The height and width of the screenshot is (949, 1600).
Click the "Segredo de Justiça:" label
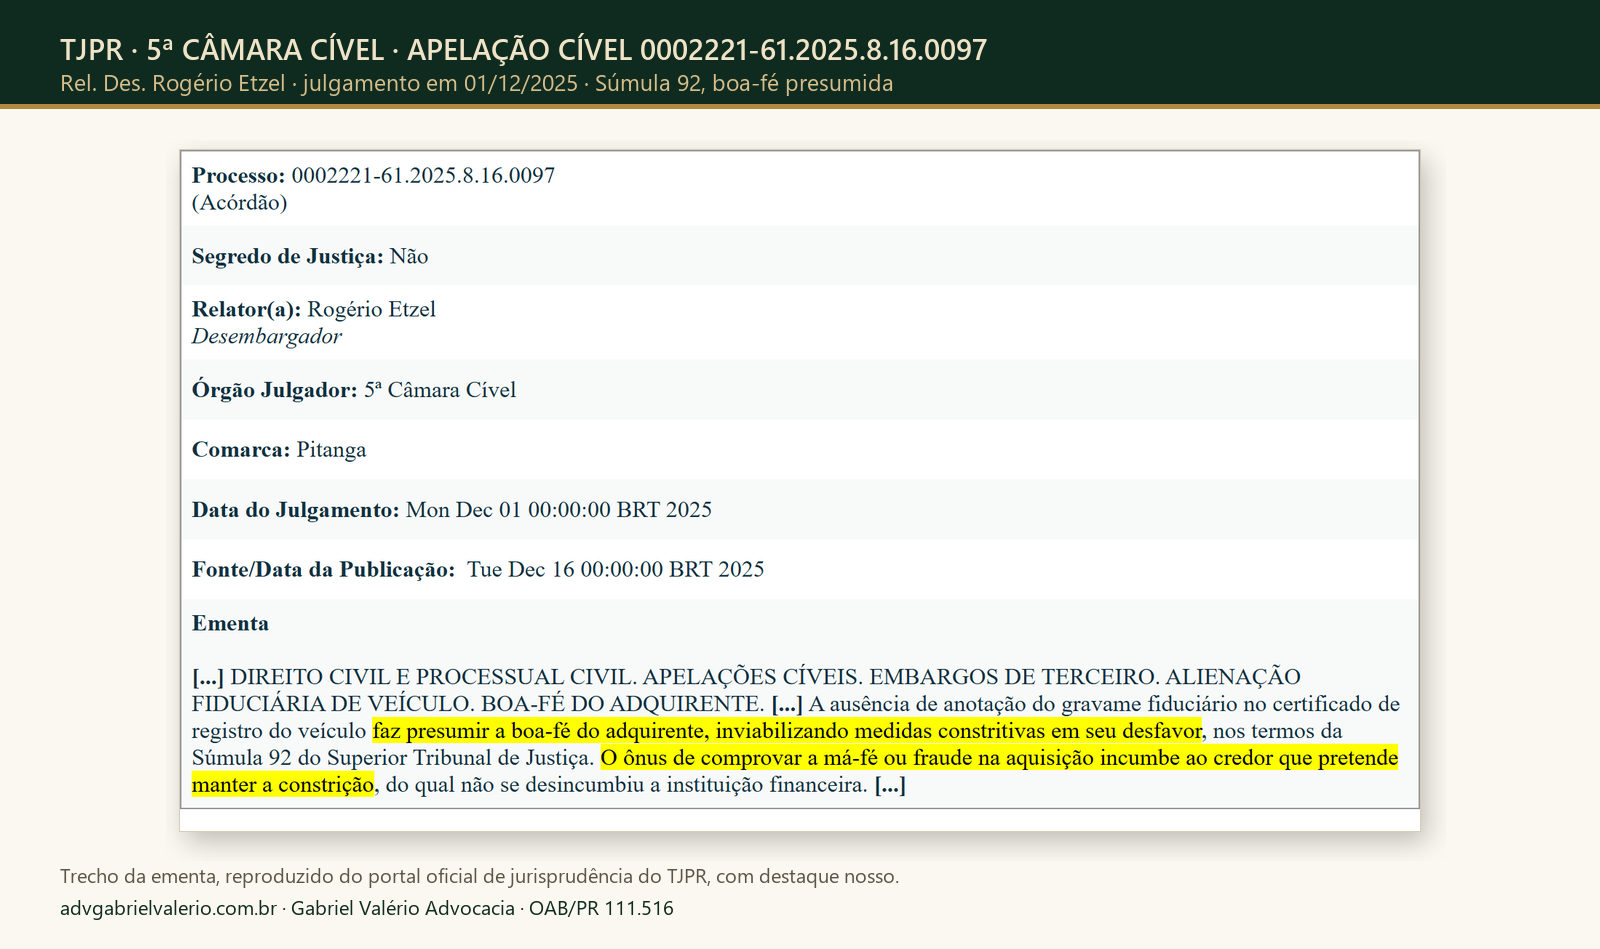[287, 256]
